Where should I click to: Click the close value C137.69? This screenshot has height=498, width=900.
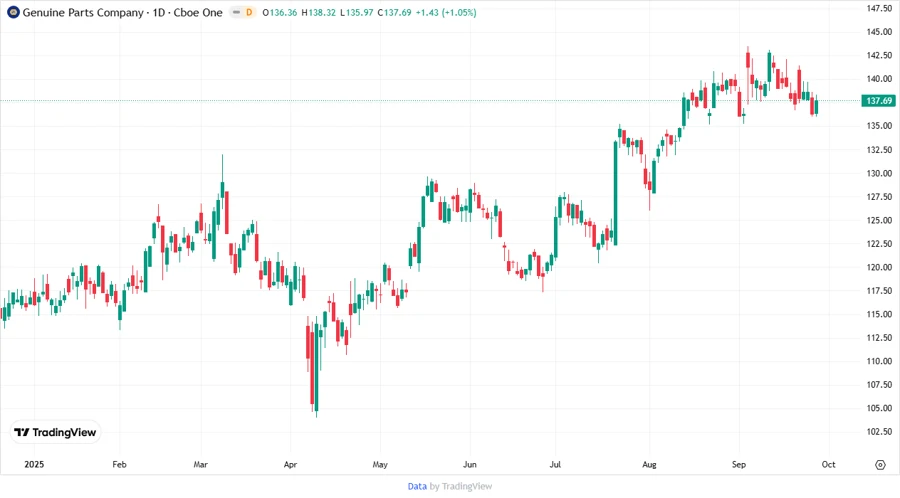[394, 12]
